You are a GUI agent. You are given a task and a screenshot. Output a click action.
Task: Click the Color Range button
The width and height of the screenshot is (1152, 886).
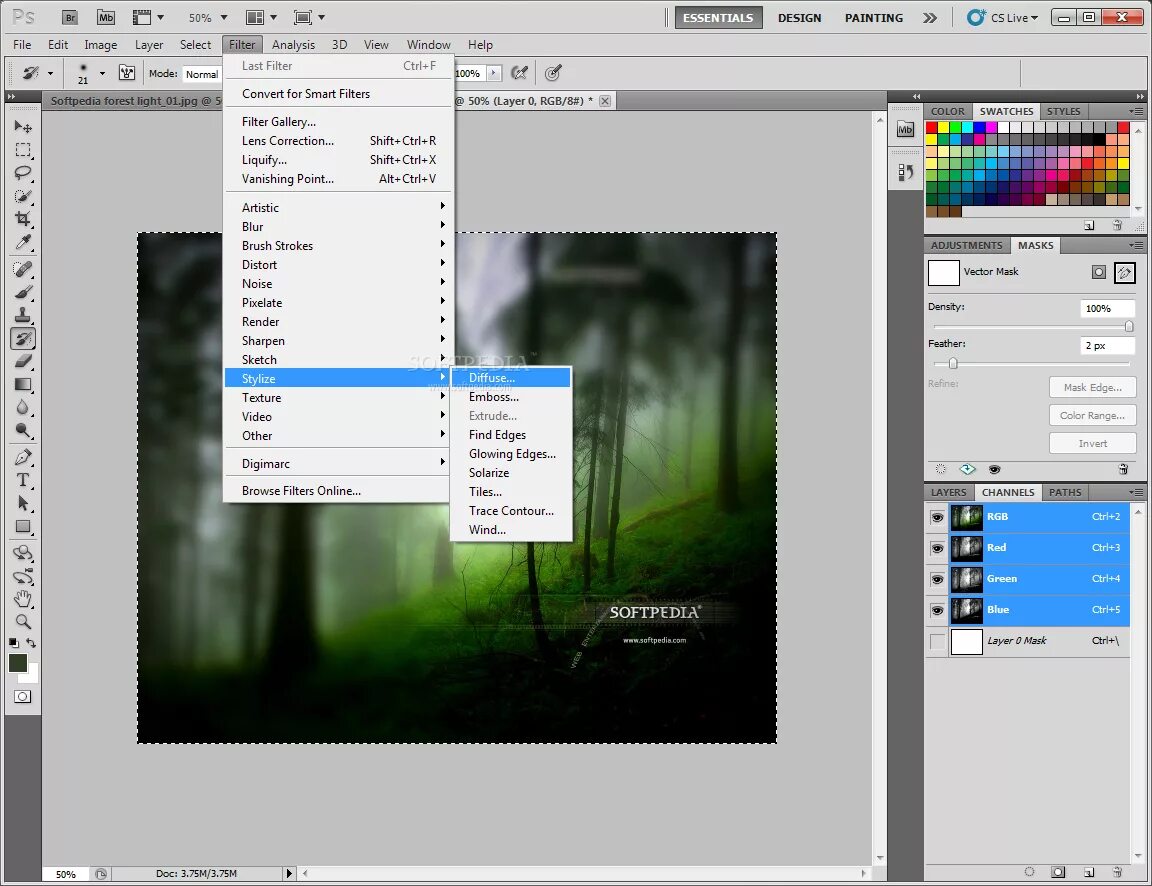coord(1092,416)
